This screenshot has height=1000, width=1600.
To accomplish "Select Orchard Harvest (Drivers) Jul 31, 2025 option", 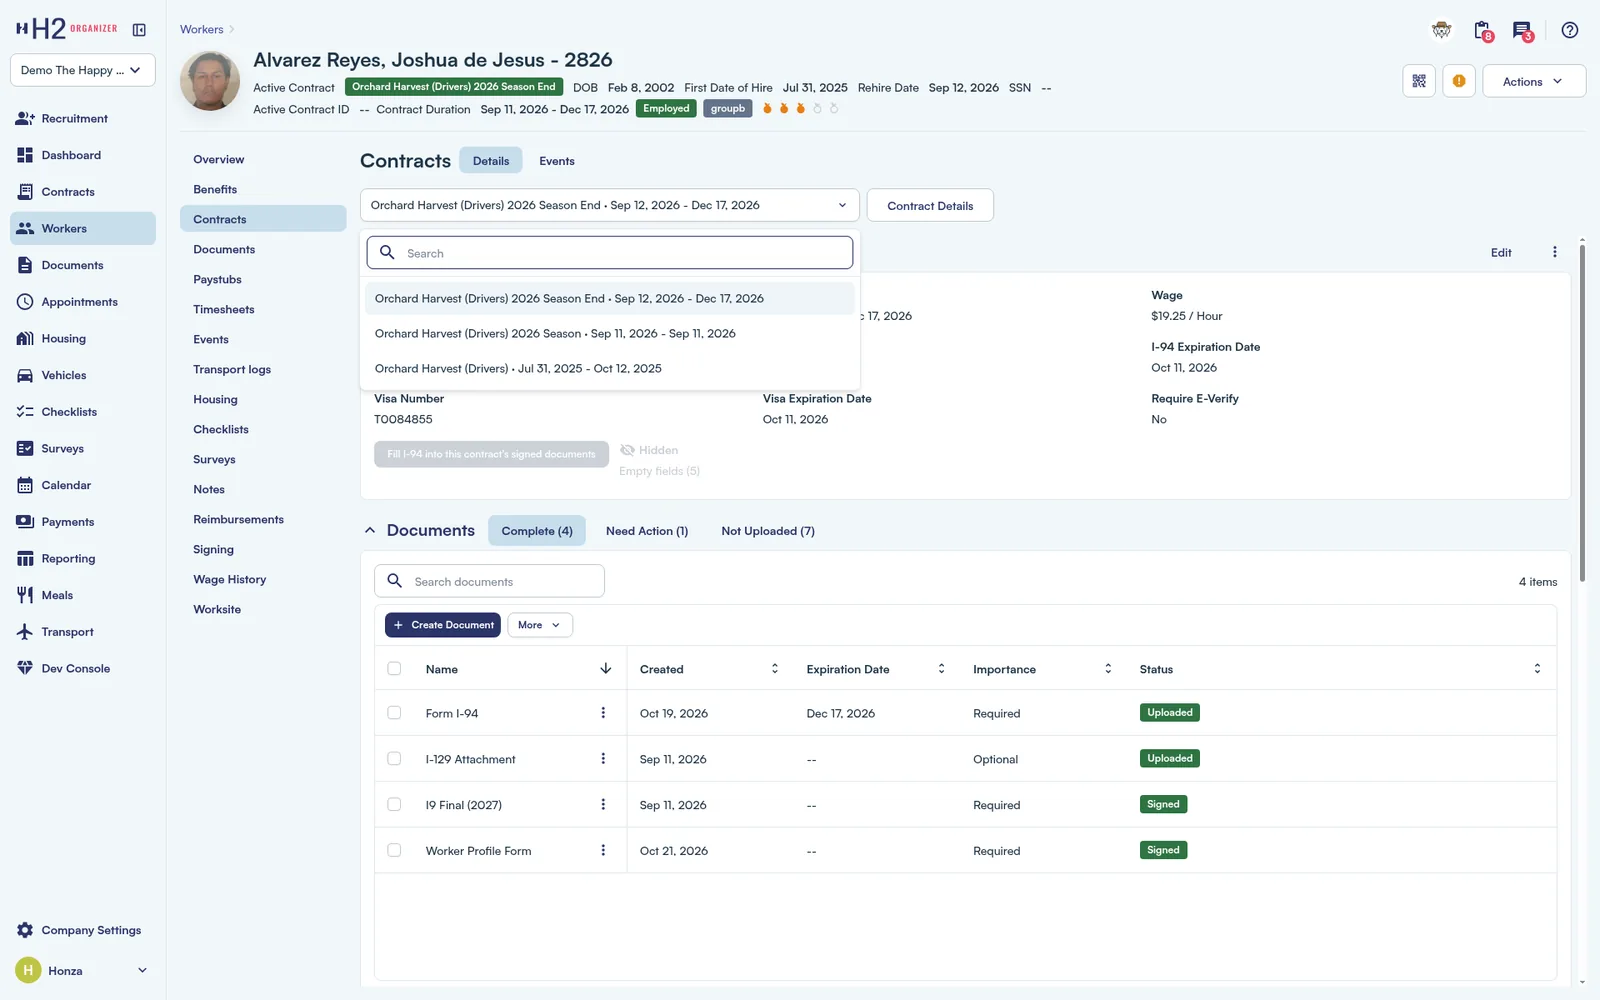I will click(608, 369).
